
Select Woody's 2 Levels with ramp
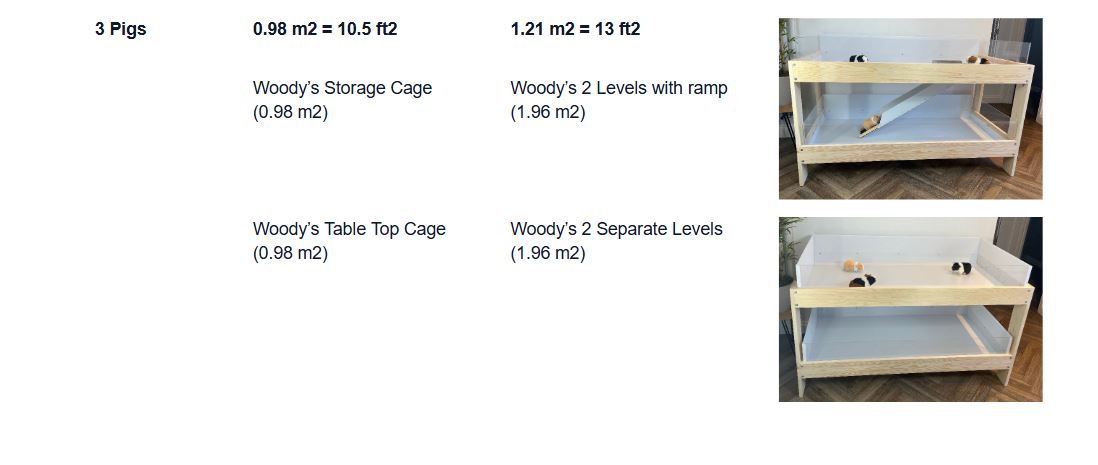619,88
